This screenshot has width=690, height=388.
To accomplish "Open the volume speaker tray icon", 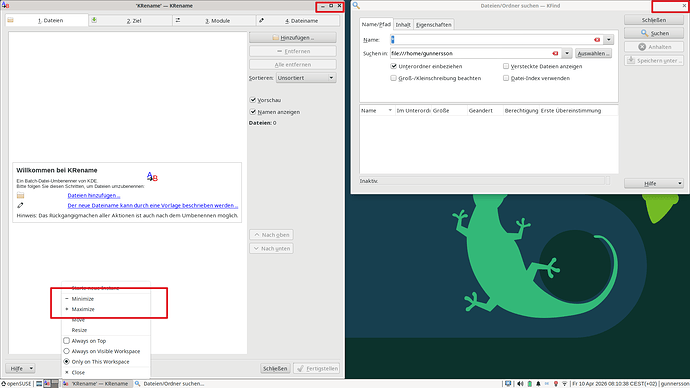I will click(x=520, y=384).
